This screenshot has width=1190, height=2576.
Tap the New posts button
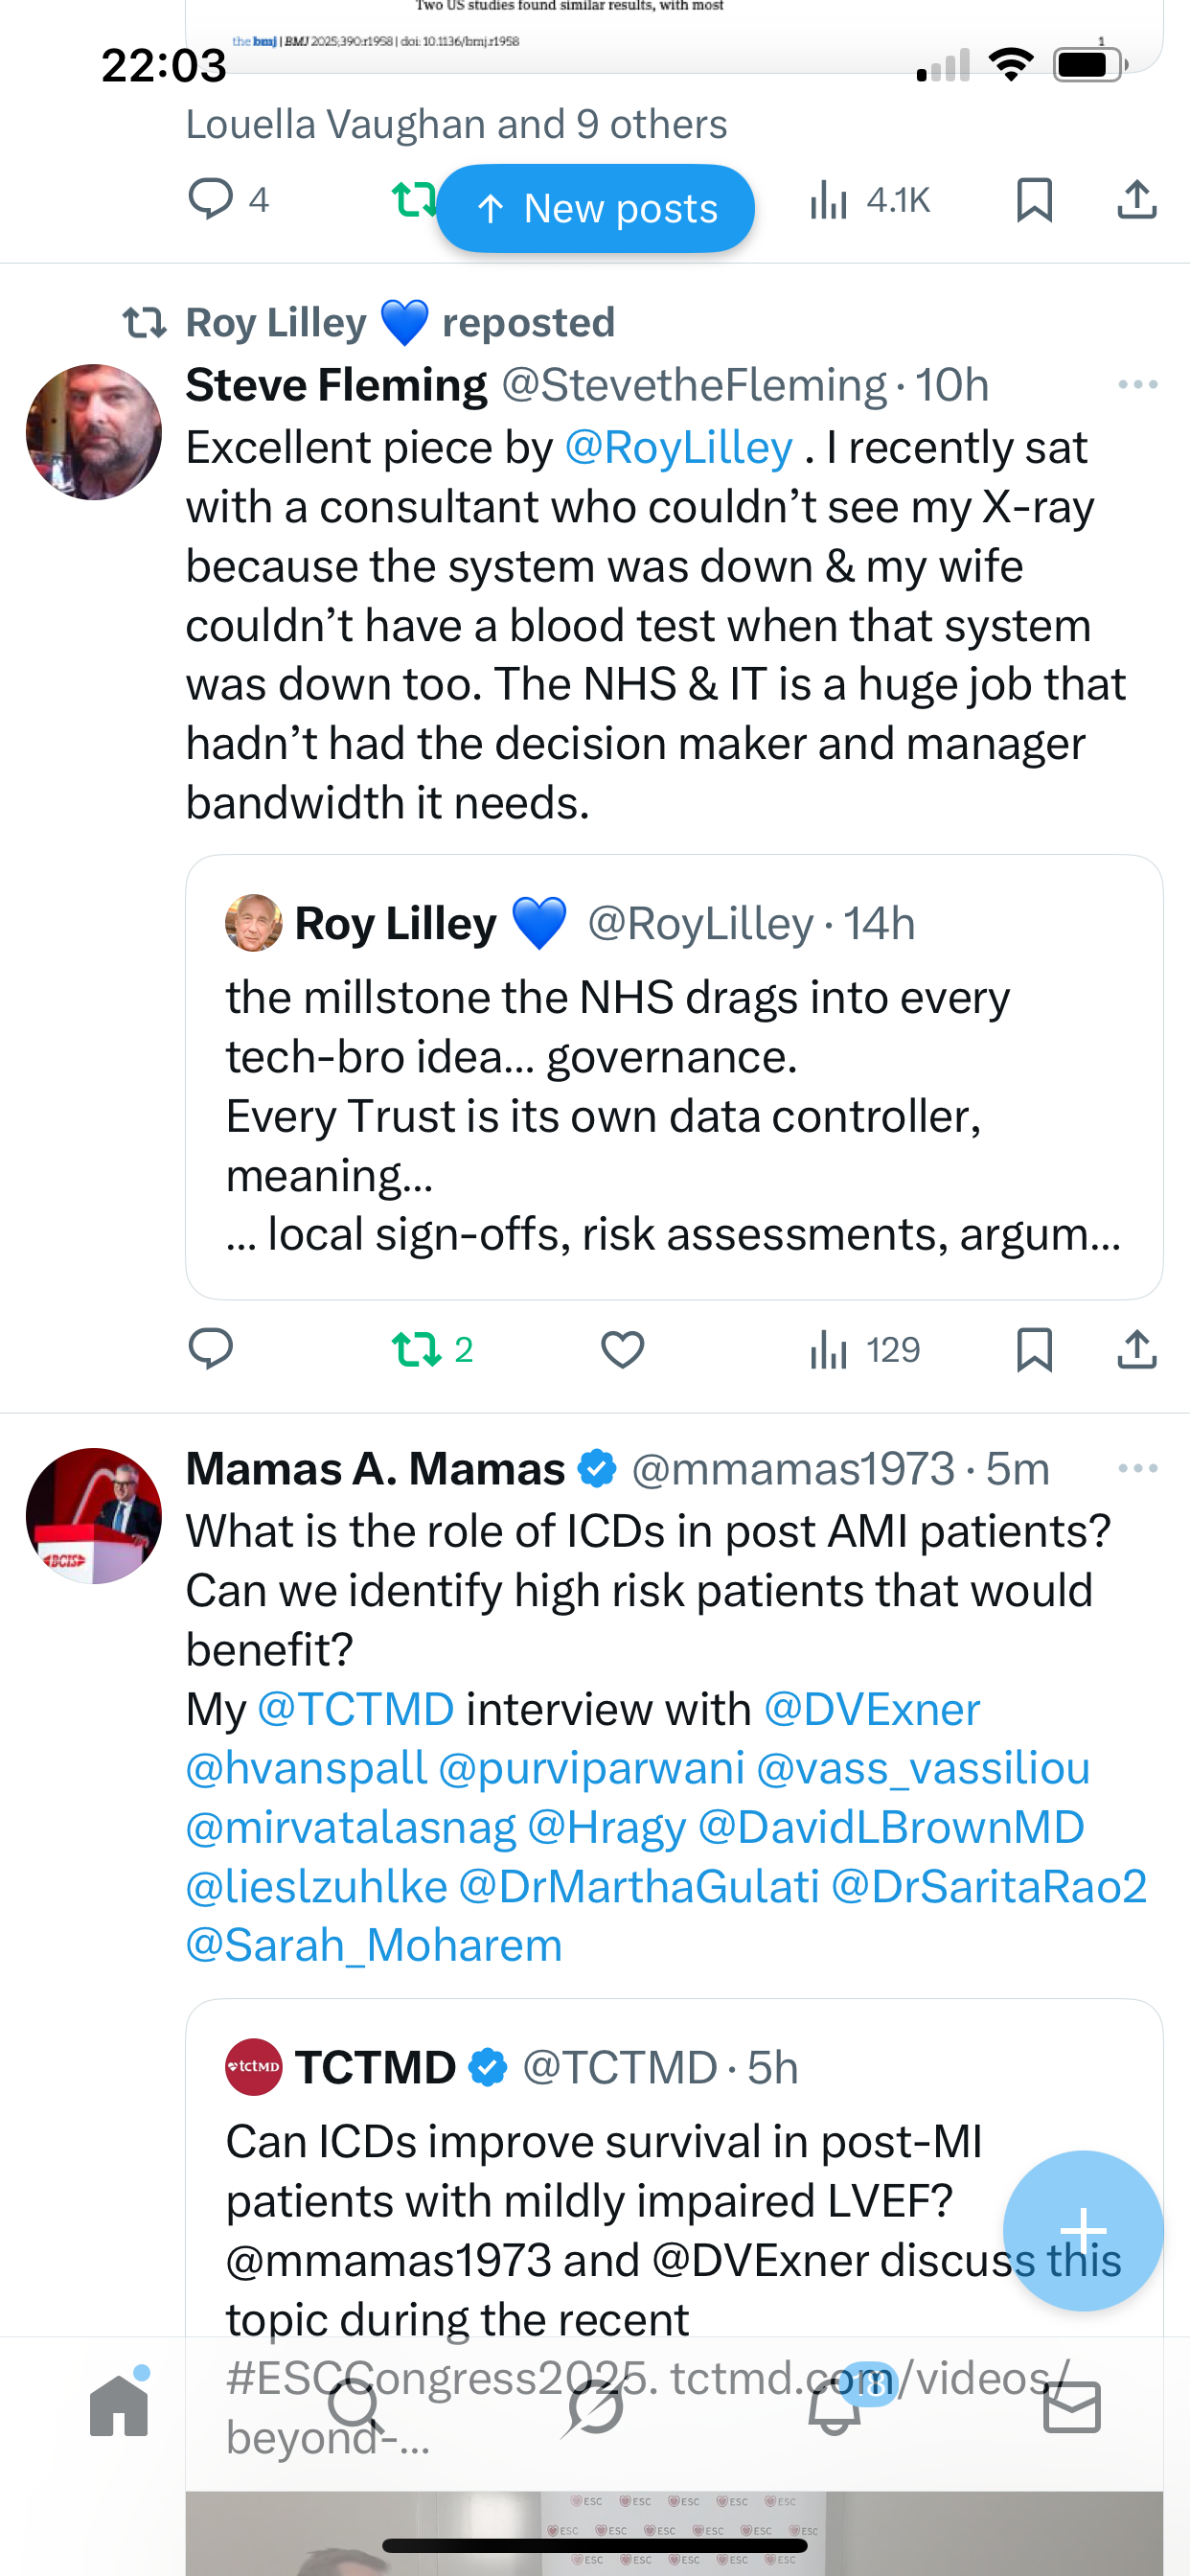[x=595, y=209]
